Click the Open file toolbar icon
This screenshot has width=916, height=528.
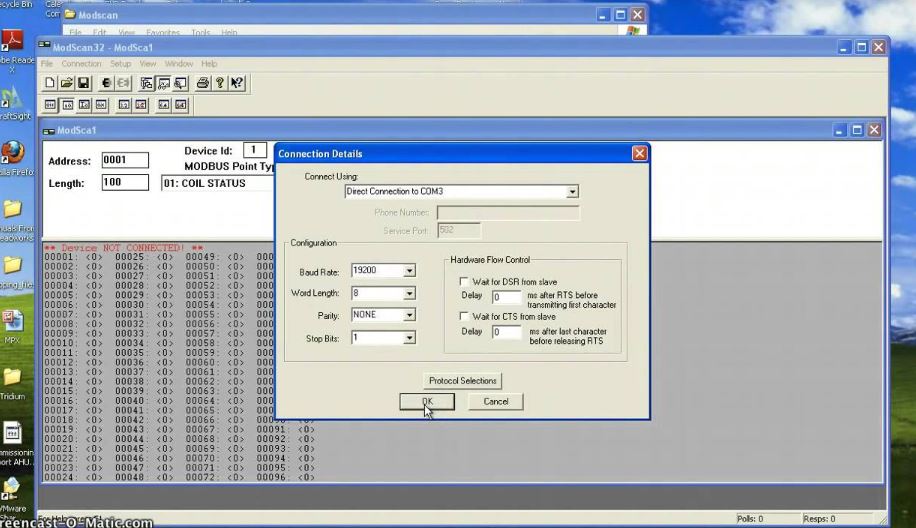click(x=67, y=83)
